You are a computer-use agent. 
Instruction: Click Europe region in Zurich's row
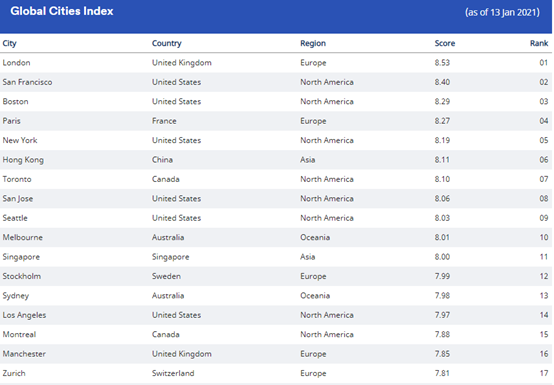pos(313,374)
